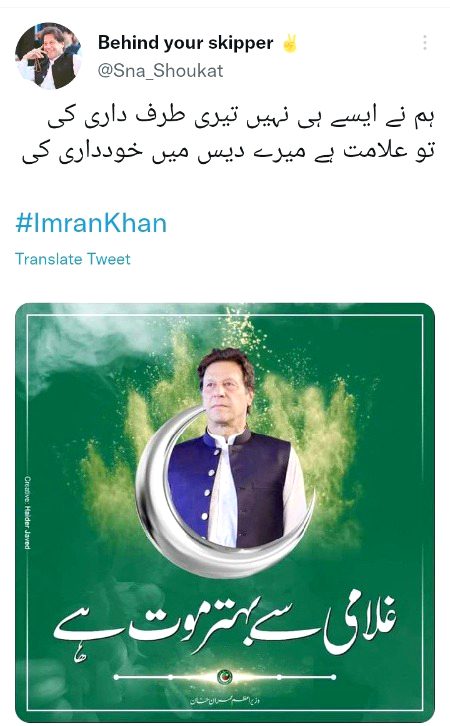The image size is (450, 726).
Task: Open the "Behind your skipper" display name
Action: [185, 43]
